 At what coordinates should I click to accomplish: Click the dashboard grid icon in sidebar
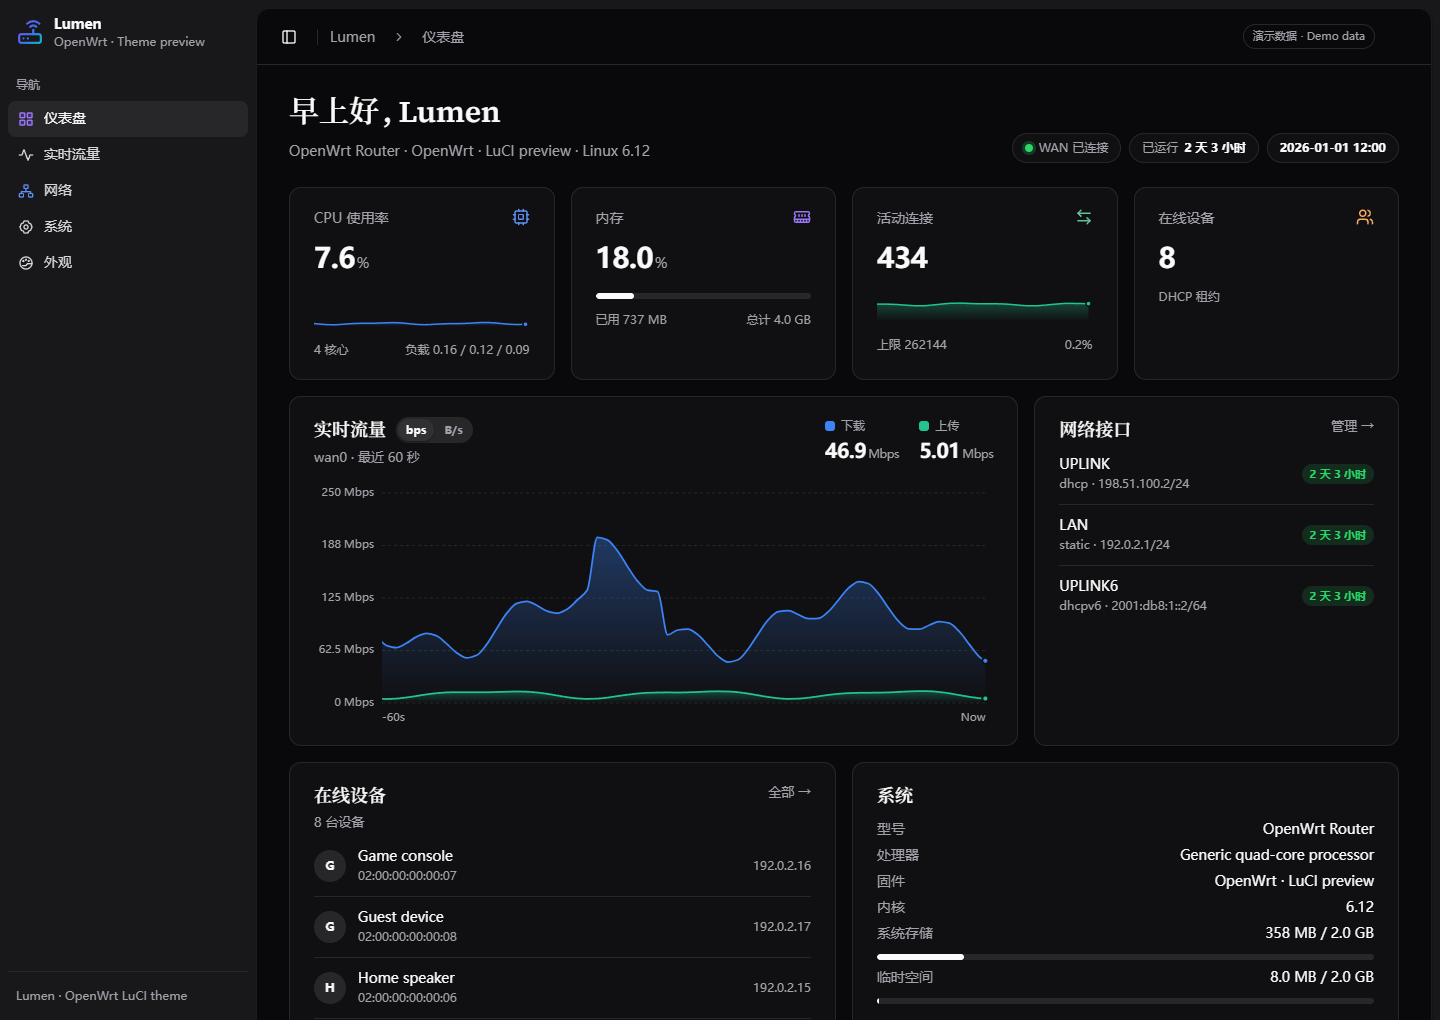pyautogui.click(x=26, y=119)
